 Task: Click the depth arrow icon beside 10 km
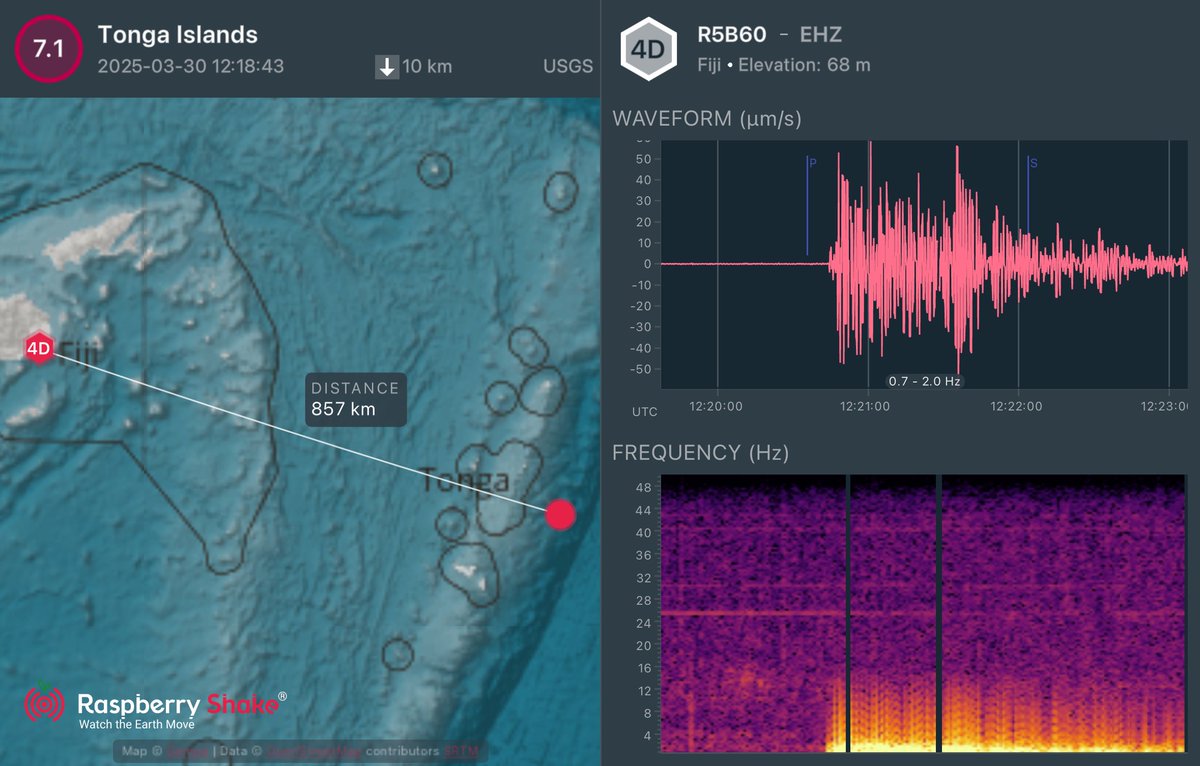pyautogui.click(x=385, y=66)
